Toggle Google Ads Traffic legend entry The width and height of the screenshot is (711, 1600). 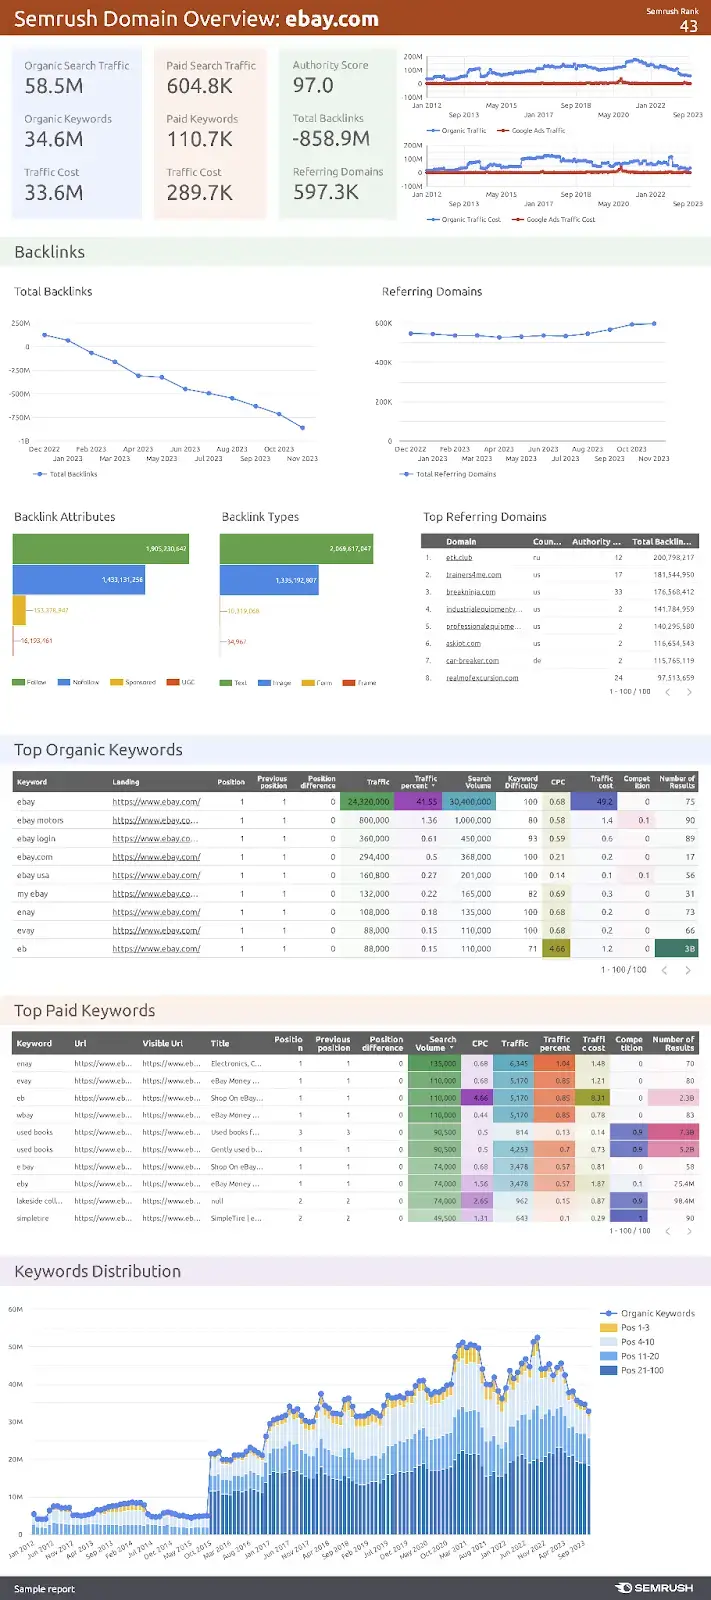tap(531, 130)
